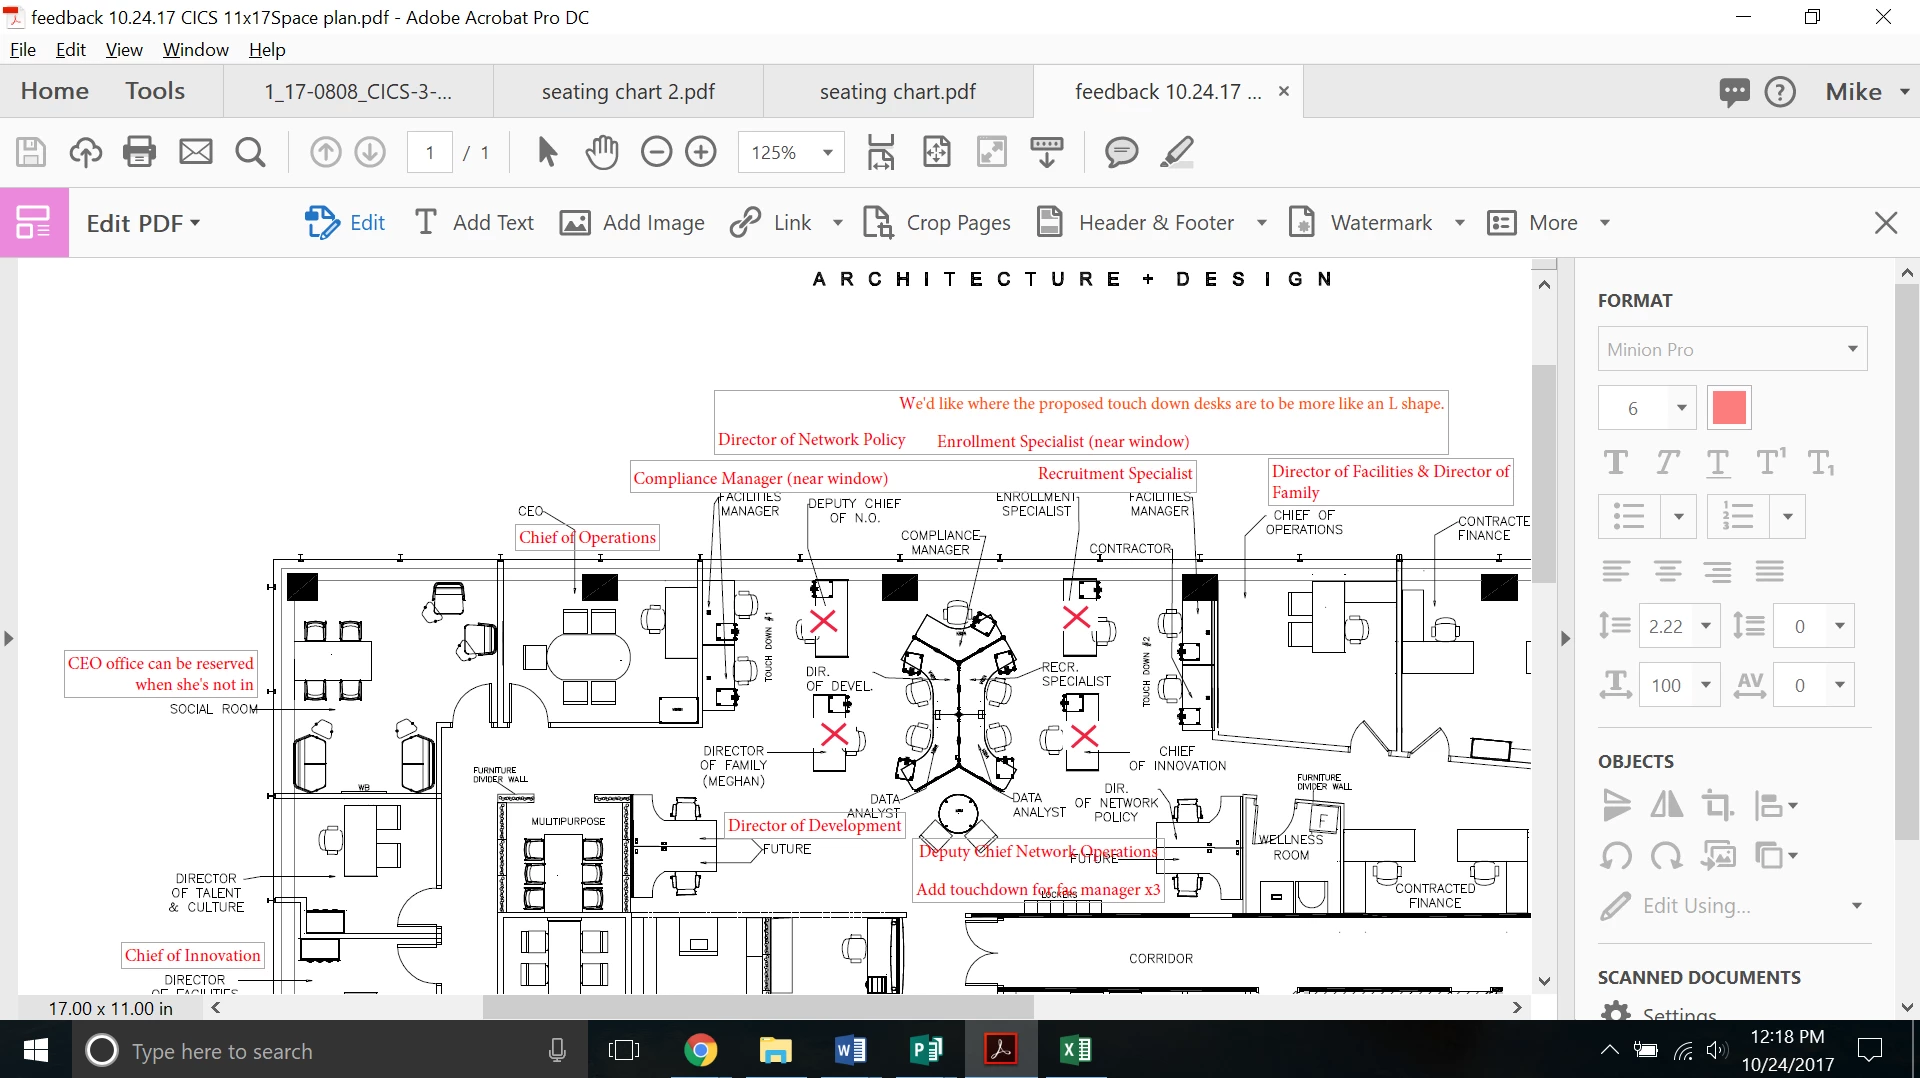1920x1078 pixels.
Task: Switch to the seating chart 2.pdf tab
Action: tap(628, 91)
